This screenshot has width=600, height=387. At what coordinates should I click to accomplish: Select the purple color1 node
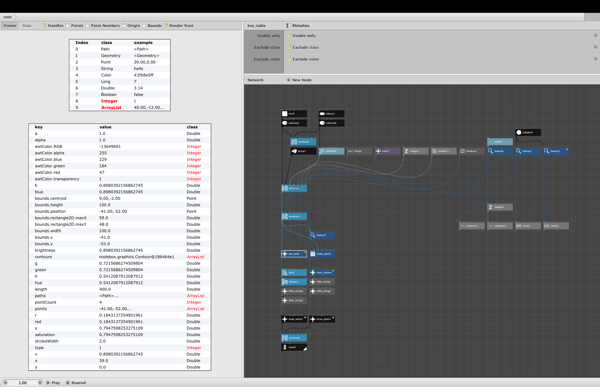pyautogui.click(x=388, y=151)
